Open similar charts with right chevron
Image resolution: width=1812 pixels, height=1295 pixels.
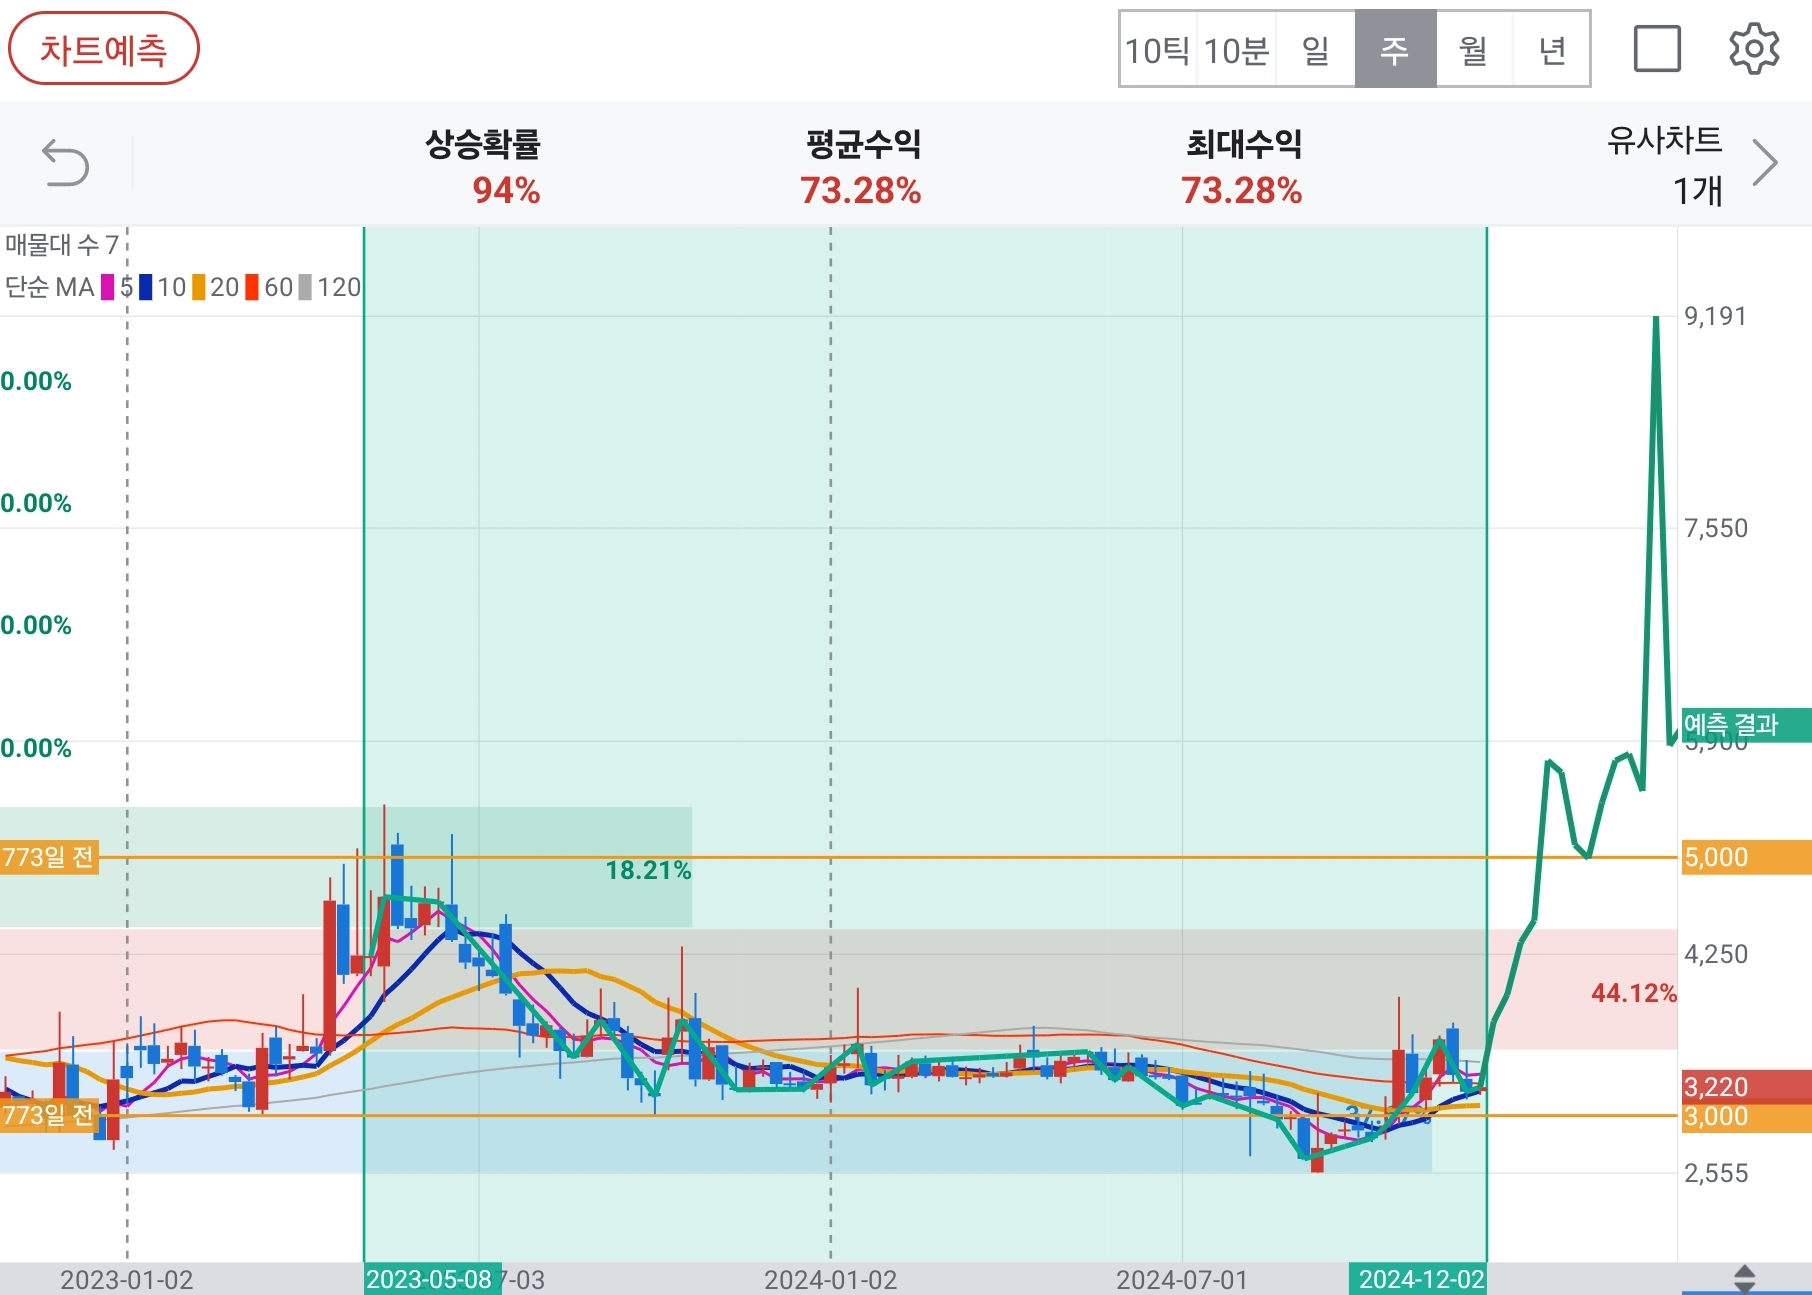pos(1765,163)
